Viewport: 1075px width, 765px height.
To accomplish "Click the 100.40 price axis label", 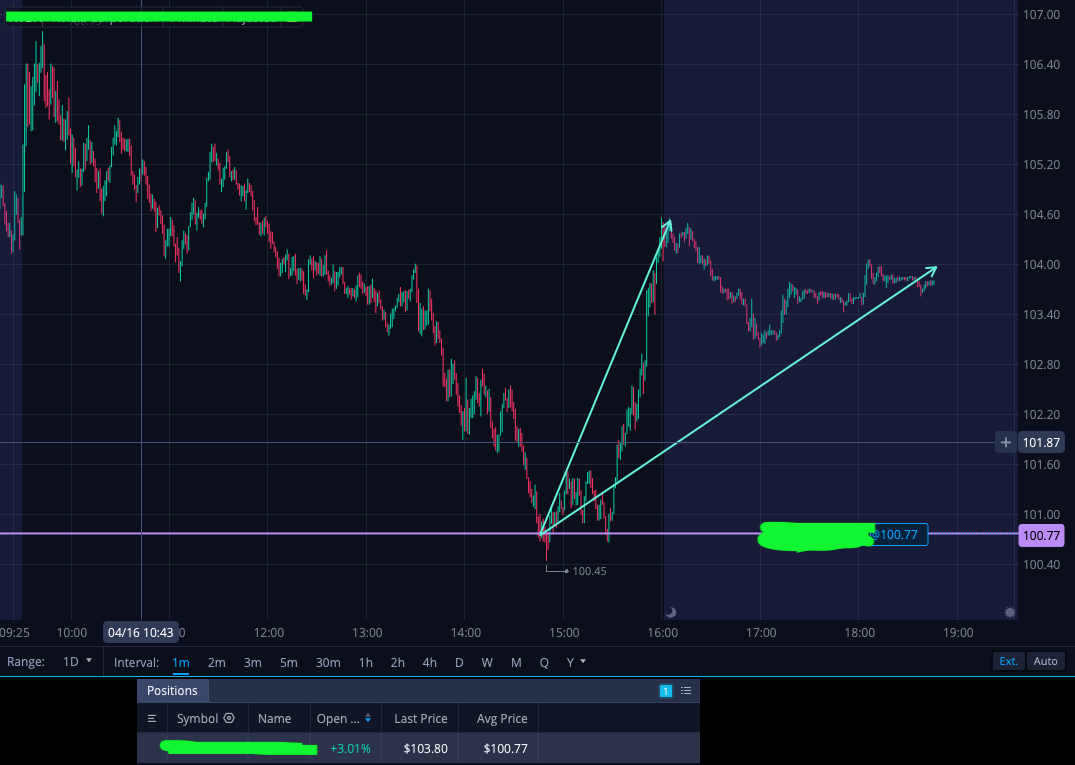I will (x=1041, y=564).
